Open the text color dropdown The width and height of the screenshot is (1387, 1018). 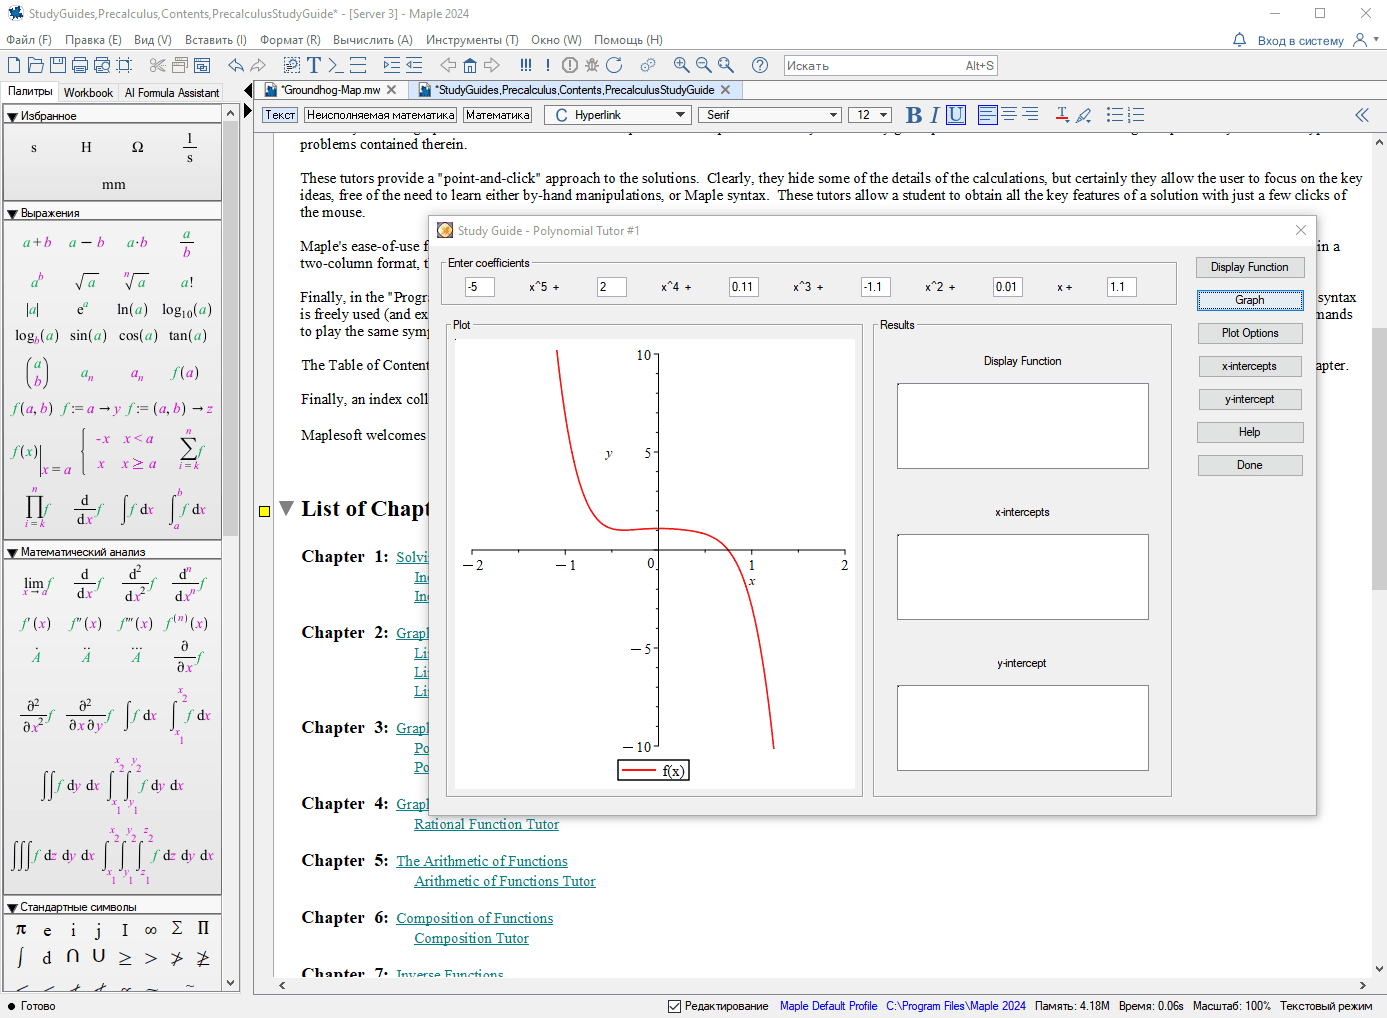(1062, 115)
